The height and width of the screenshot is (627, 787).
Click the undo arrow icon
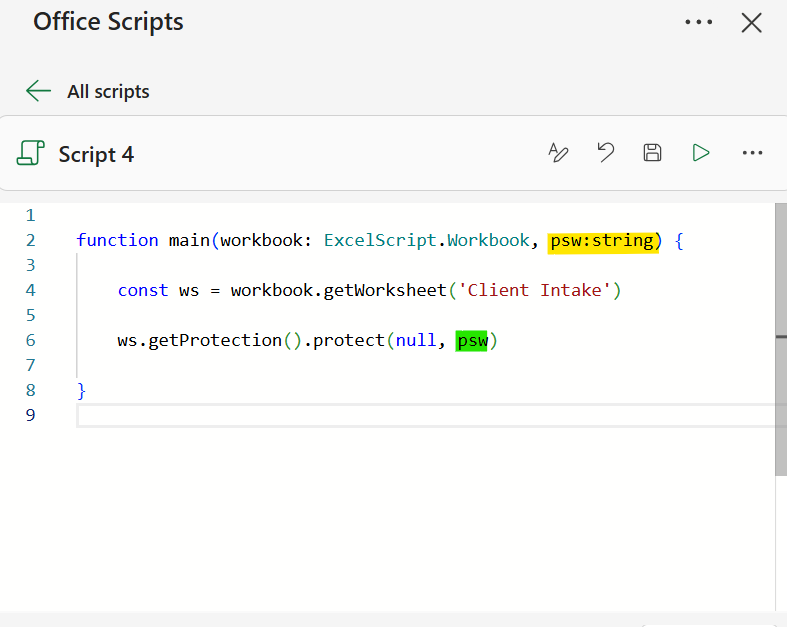pos(606,153)
